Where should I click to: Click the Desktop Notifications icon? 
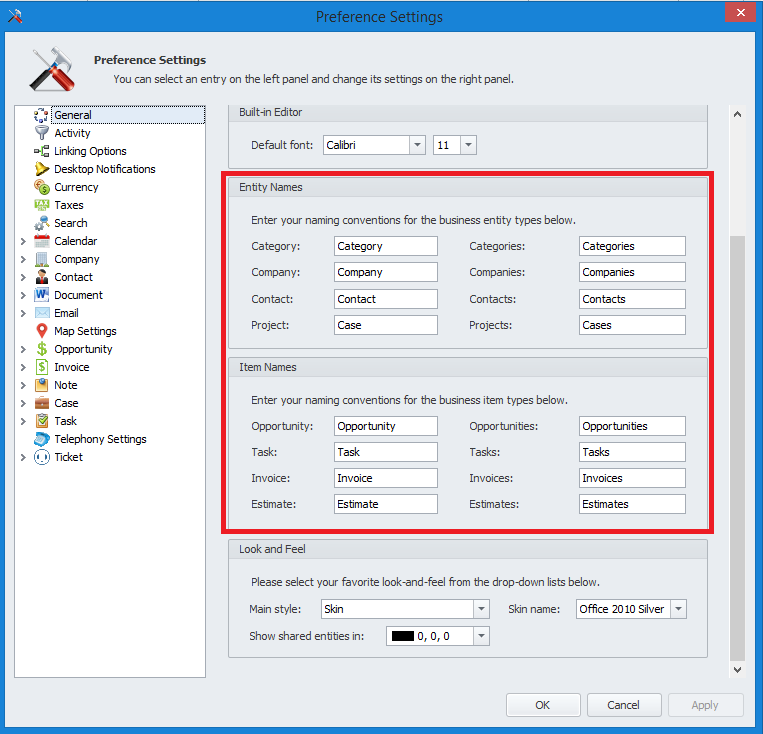42,169
